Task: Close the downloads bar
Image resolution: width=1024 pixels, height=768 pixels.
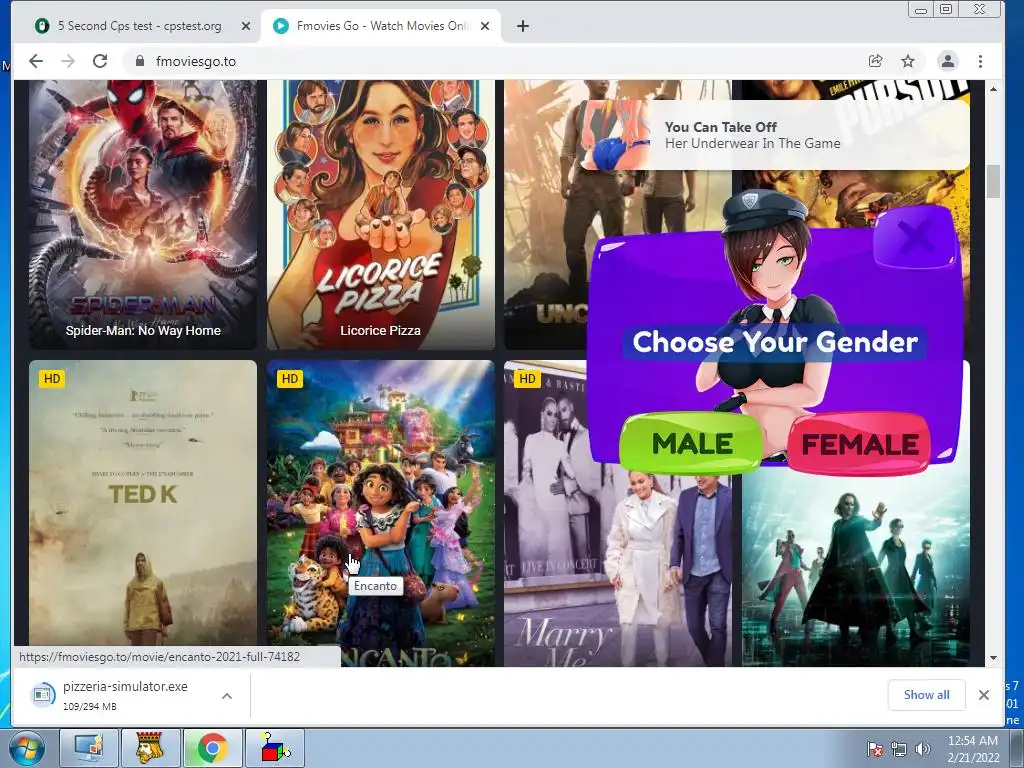Action: pos(984,695)
